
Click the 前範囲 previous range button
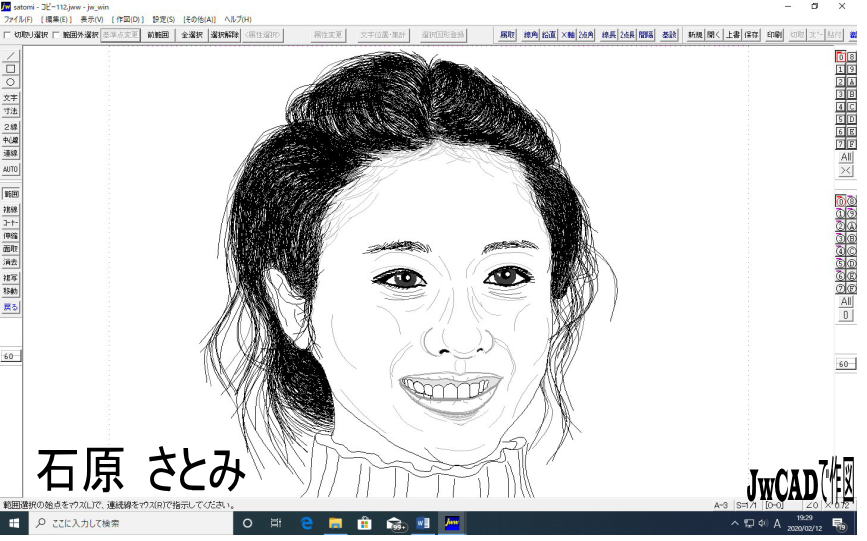click(158, 35)
